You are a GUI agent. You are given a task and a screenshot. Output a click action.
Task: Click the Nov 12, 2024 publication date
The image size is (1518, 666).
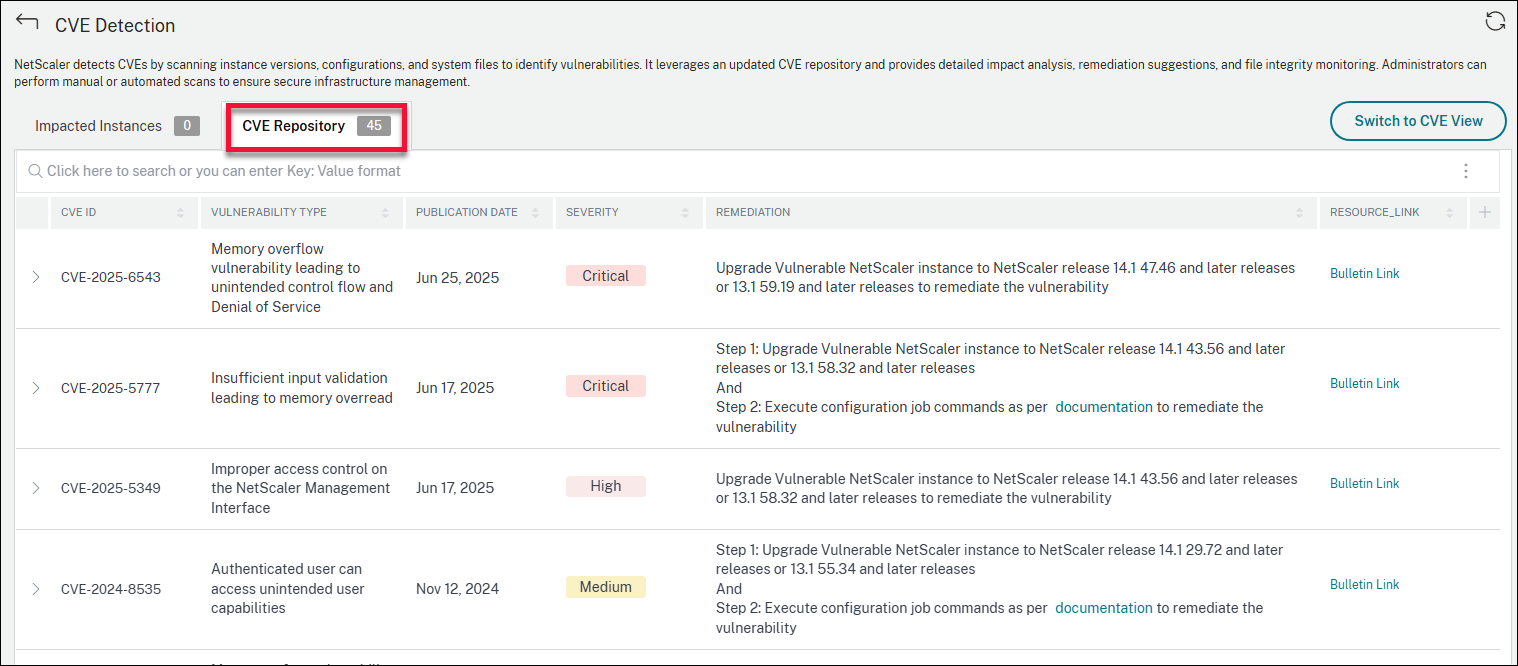[x=458, y=589]
